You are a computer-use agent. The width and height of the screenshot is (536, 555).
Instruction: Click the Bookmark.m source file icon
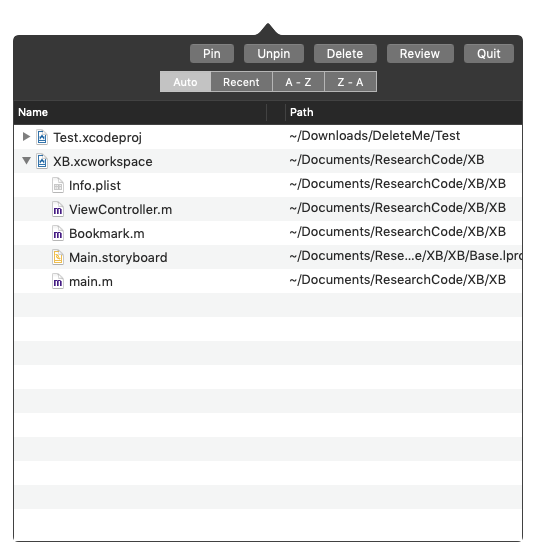(58, 233)
